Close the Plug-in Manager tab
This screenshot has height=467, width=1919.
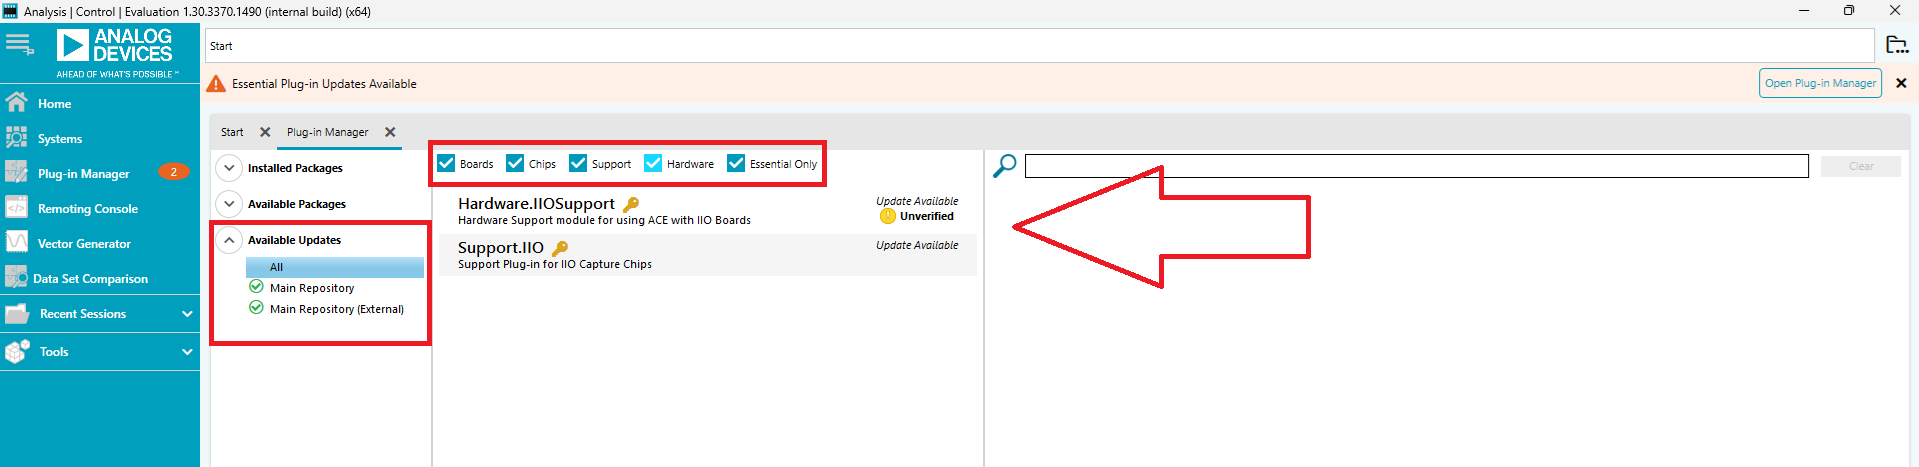tap(390, 132)
